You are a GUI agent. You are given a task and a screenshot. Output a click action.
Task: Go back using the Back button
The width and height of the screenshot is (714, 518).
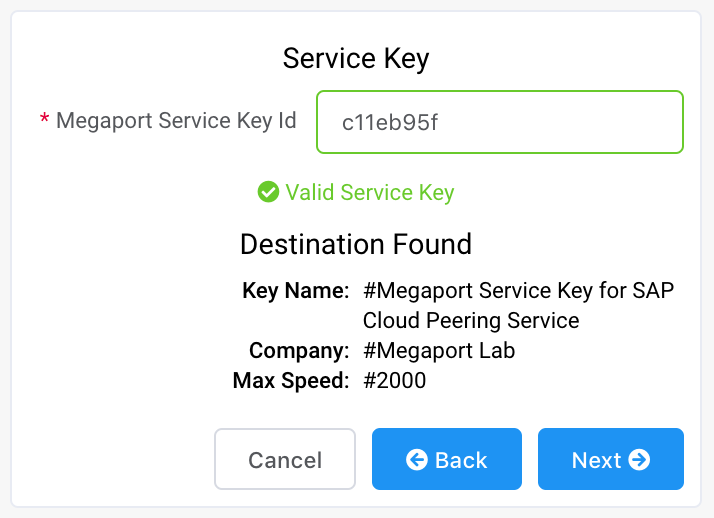coord(447,460)
